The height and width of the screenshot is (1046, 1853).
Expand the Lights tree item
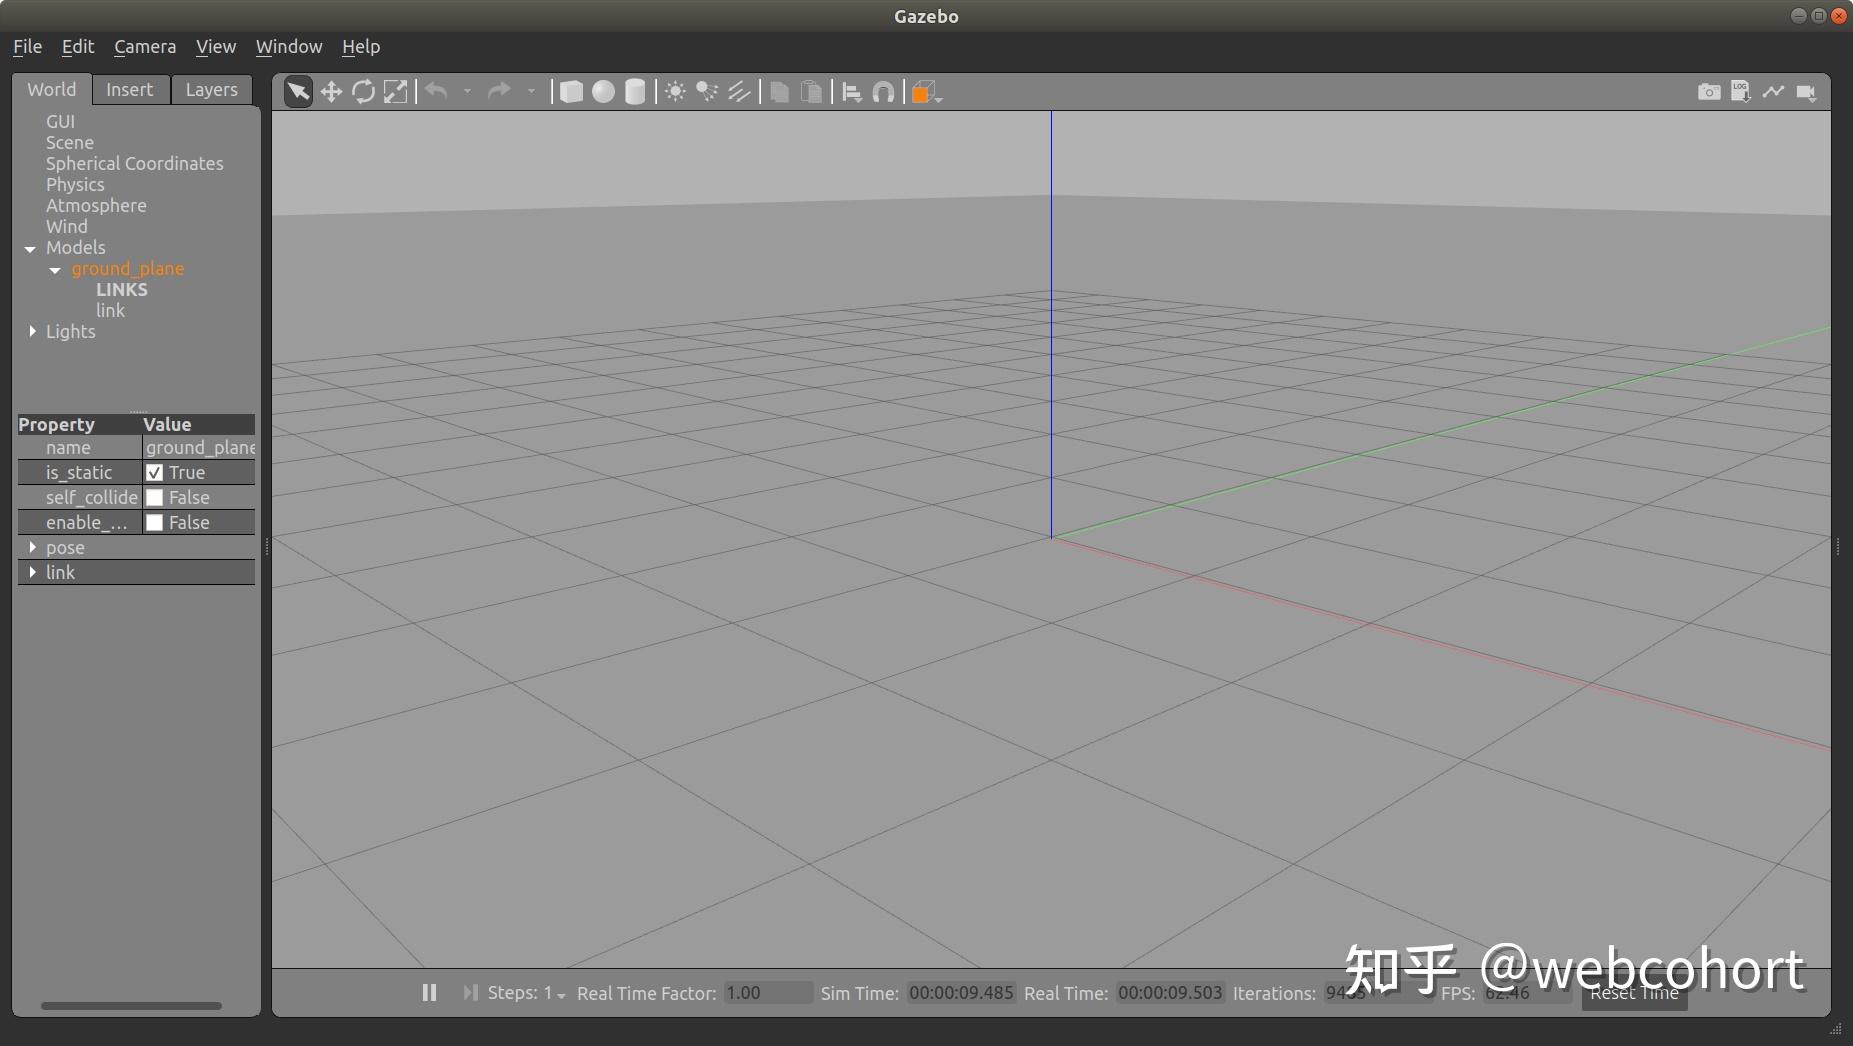coord(31,331)
